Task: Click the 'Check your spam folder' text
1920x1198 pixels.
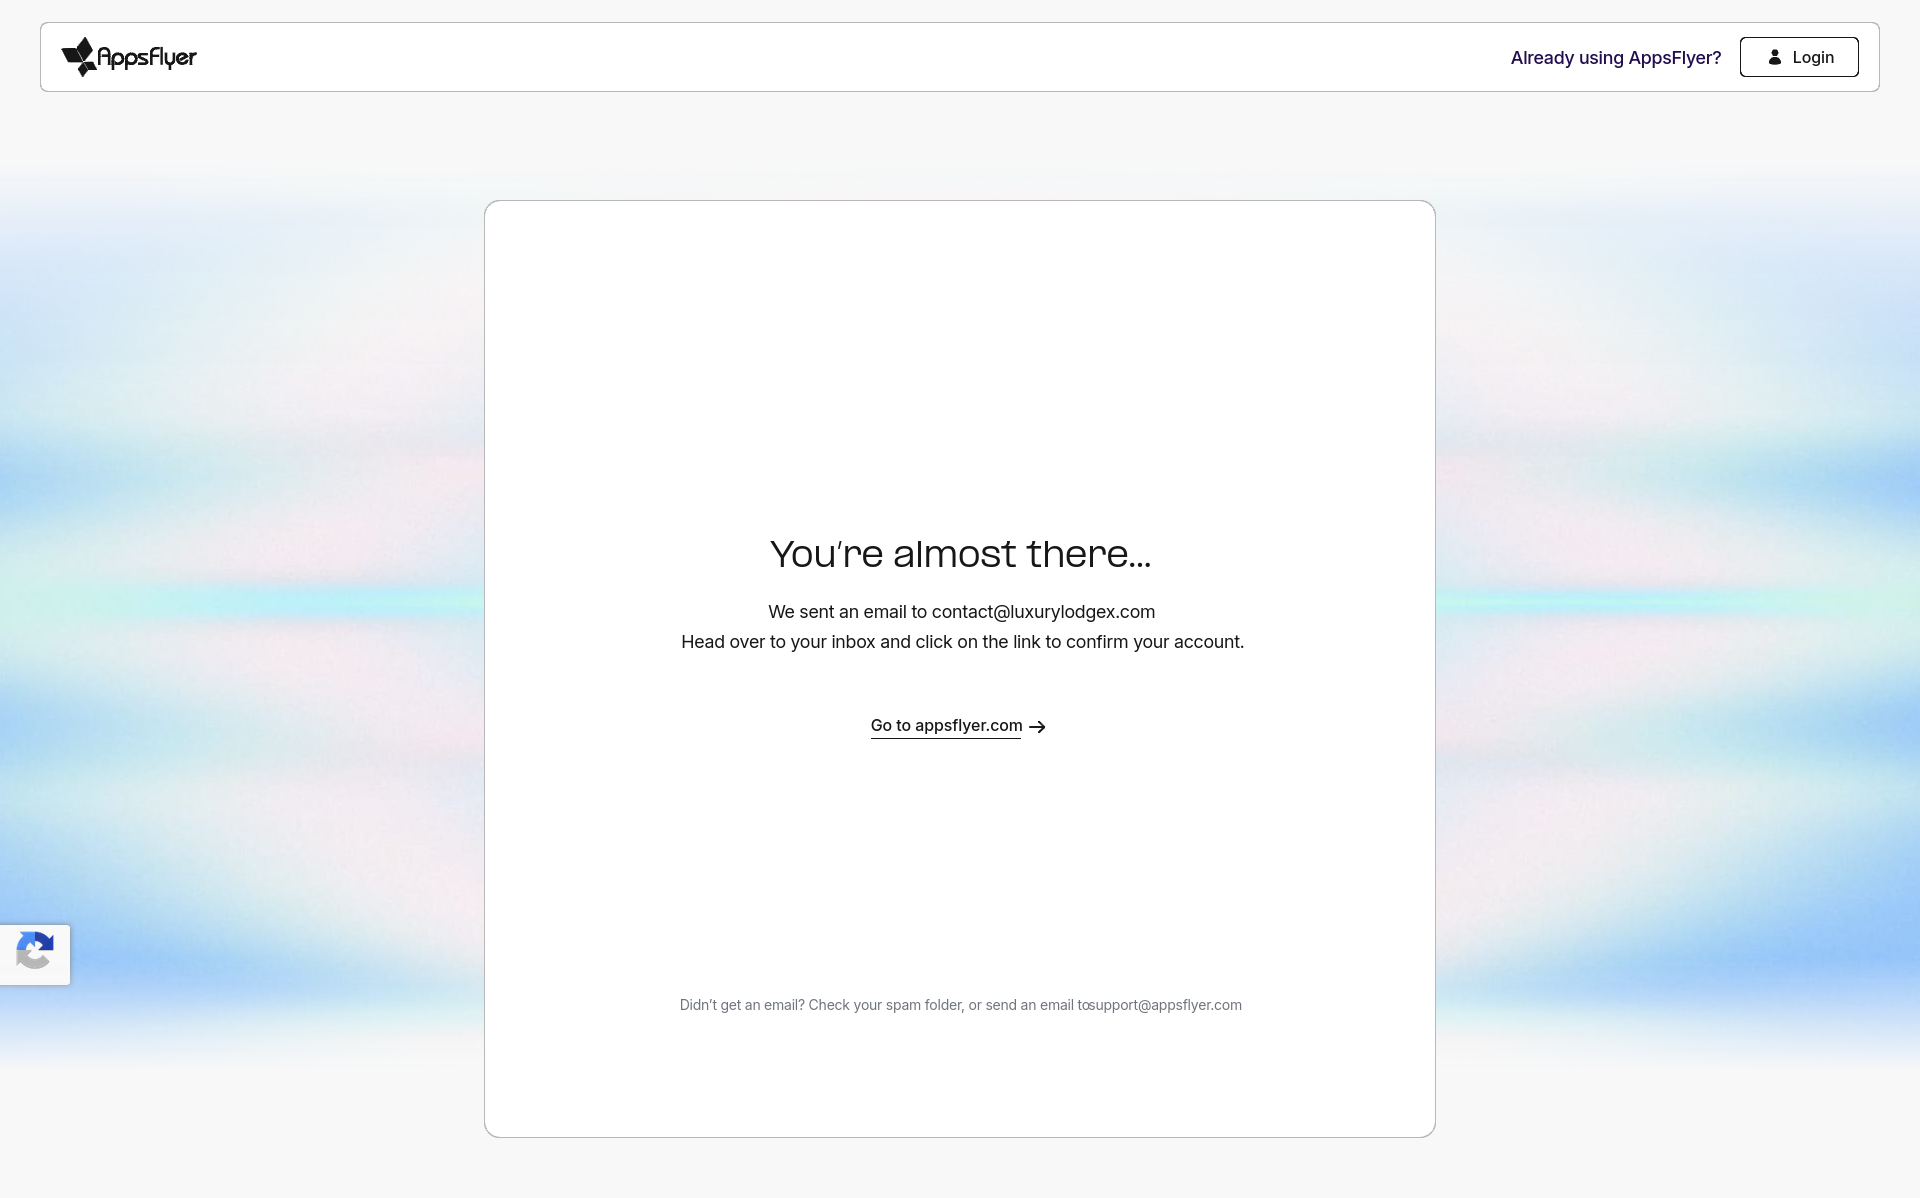Action: tap(885, 1005)
